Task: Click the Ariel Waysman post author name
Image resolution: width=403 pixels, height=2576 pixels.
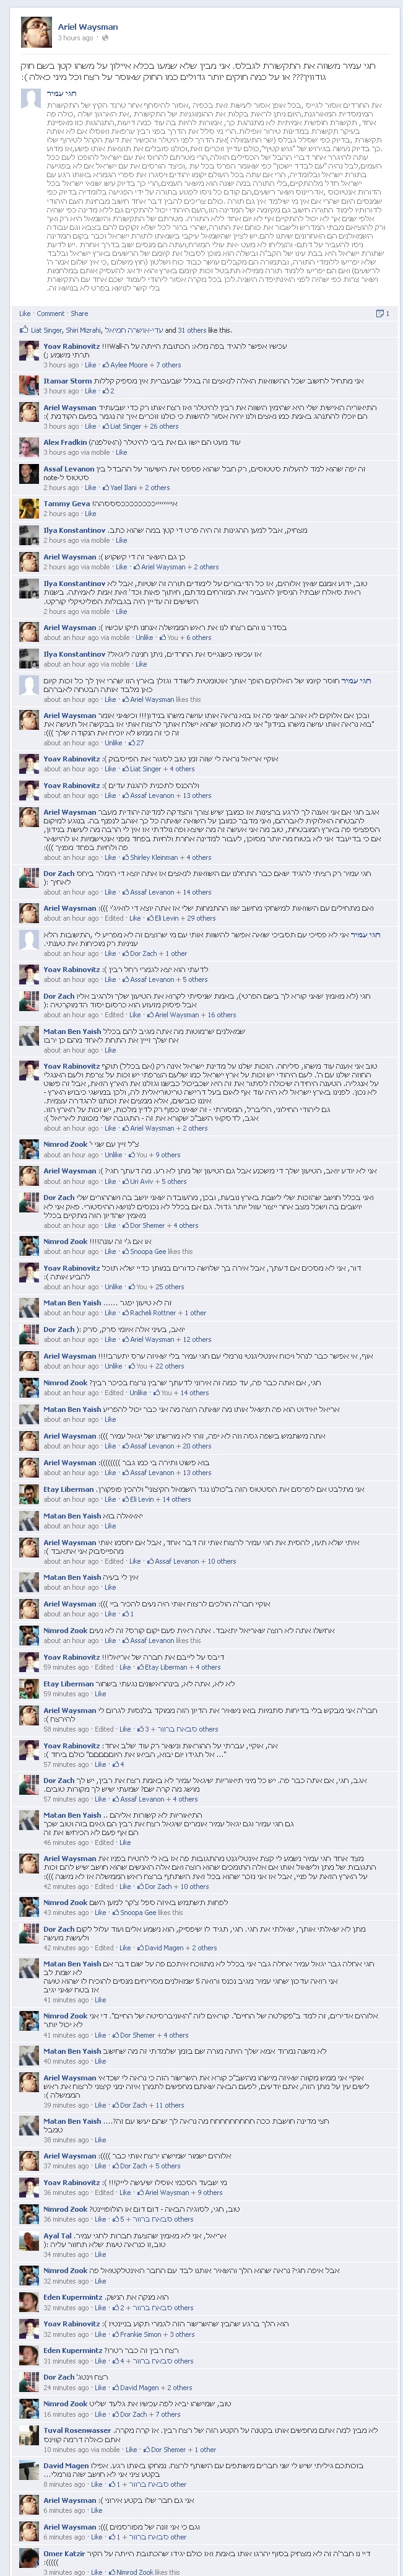Action: (87, 27)
